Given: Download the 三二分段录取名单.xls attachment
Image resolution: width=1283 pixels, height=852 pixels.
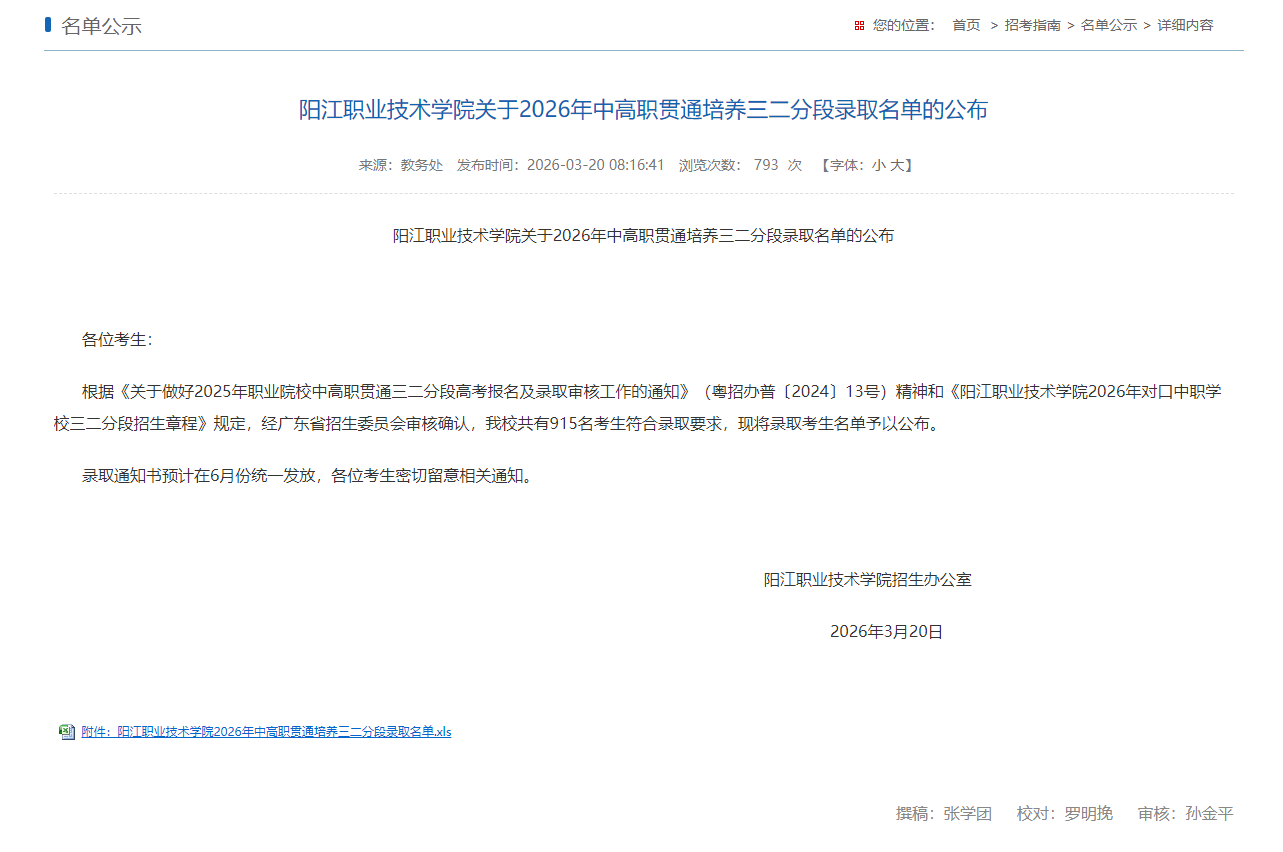Looking at the screenshot, I should click(x=265, y=731).
